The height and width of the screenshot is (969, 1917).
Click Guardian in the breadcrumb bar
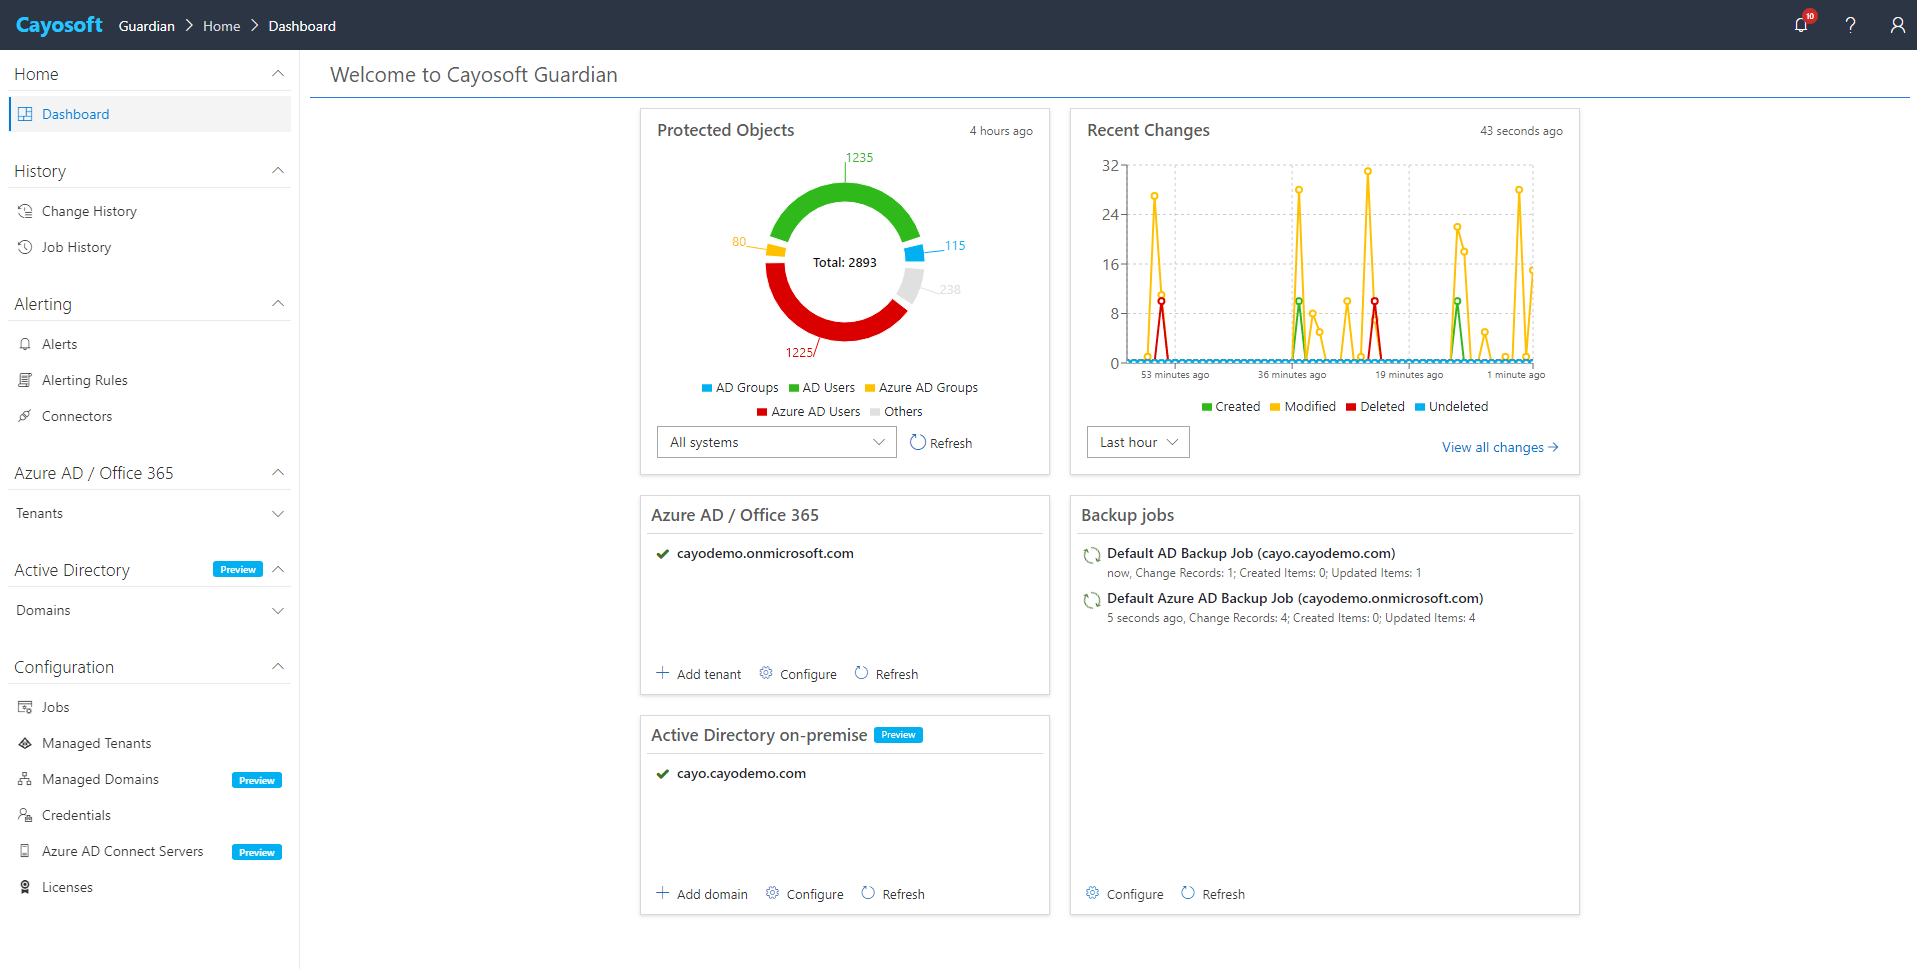click(146, 25)
